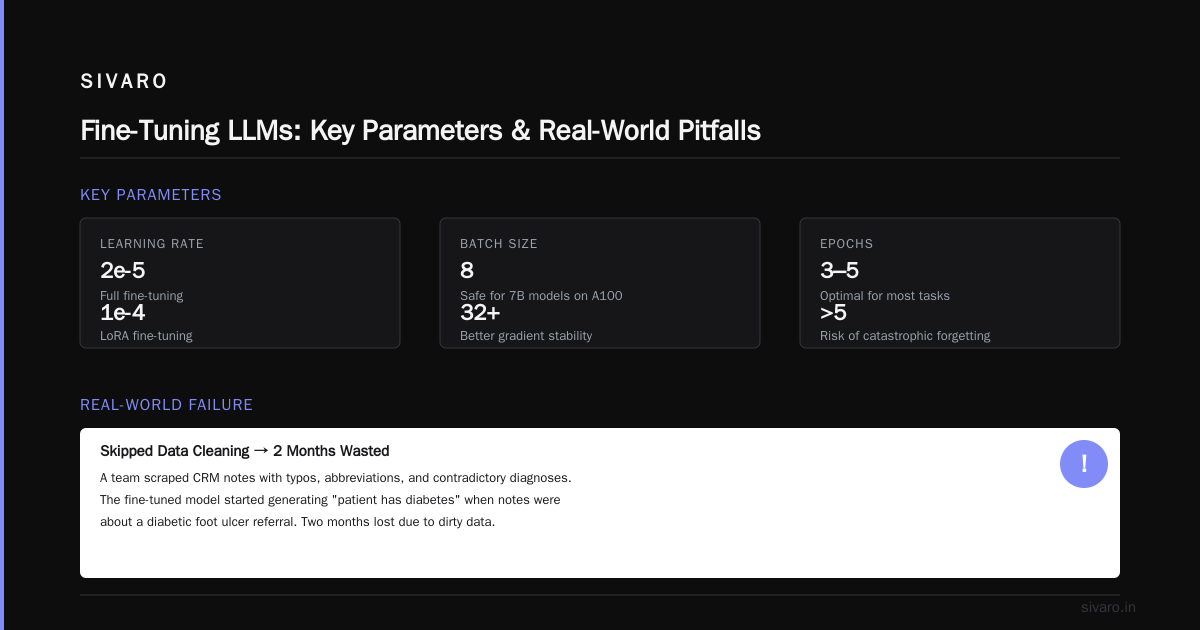Select the Learning Rate parameter card
This screenshot has height=630, width=1200.
240,283
